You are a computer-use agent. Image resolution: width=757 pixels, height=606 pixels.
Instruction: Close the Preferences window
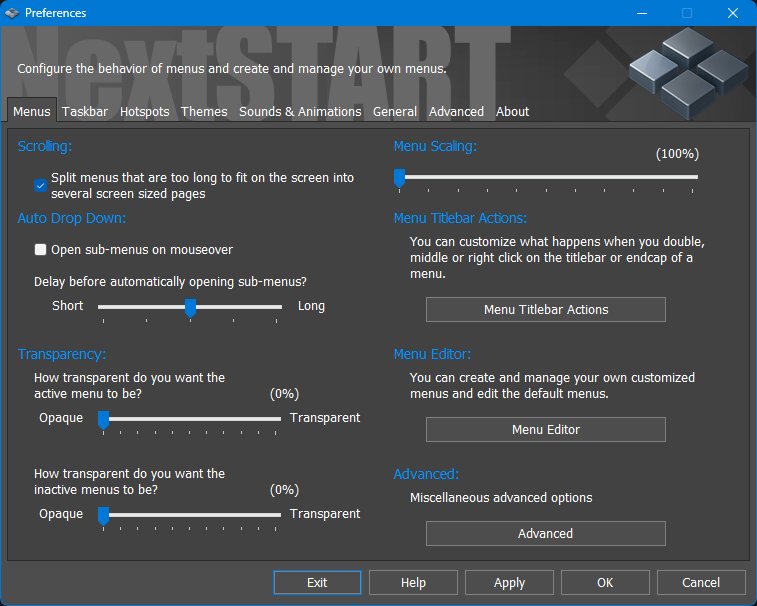[733, 13]
